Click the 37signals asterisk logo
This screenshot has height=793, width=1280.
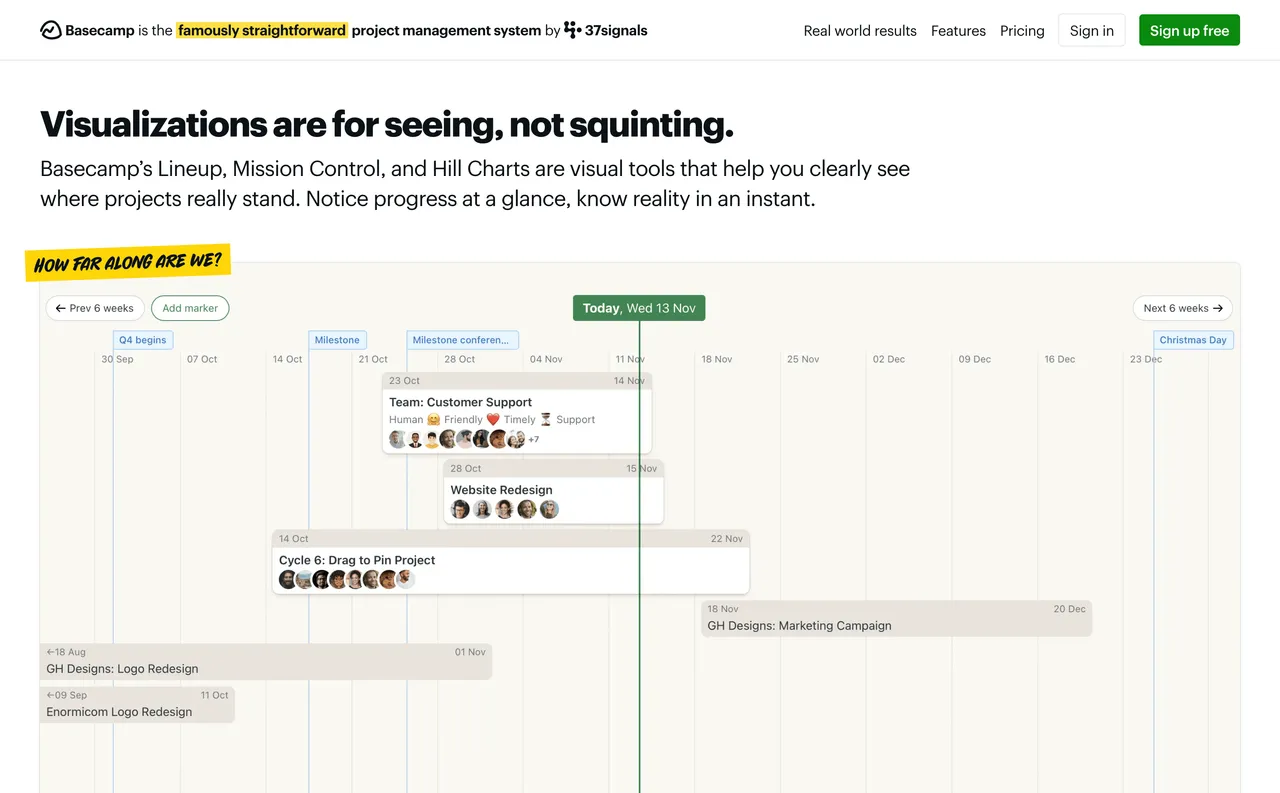[x=572, y=30]
